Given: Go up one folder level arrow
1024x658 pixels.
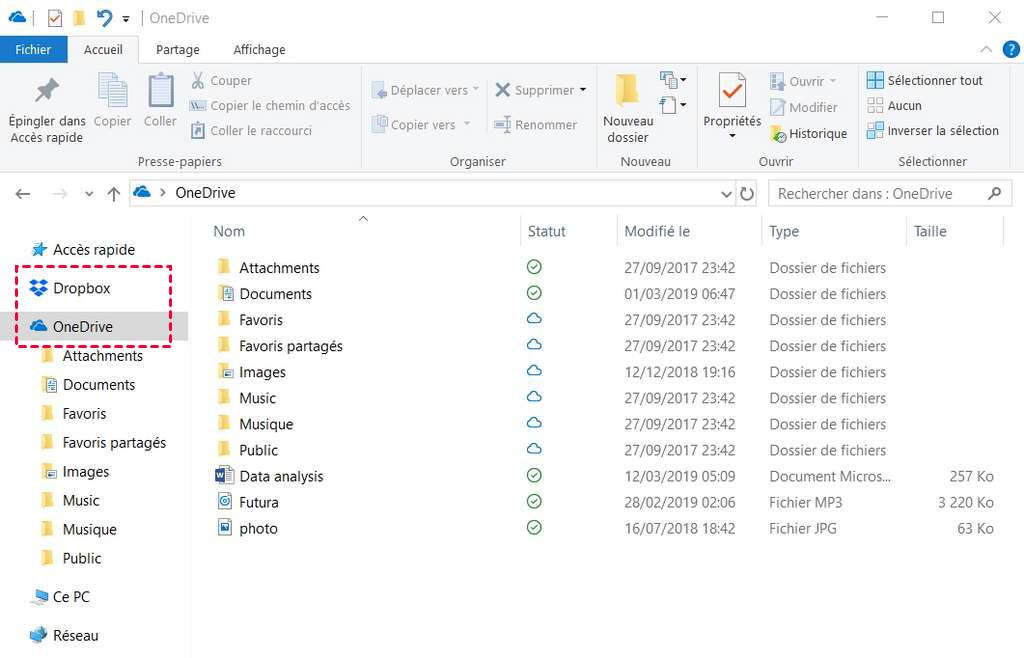Looking at the screenshot, I should click(x=113, y=194).
